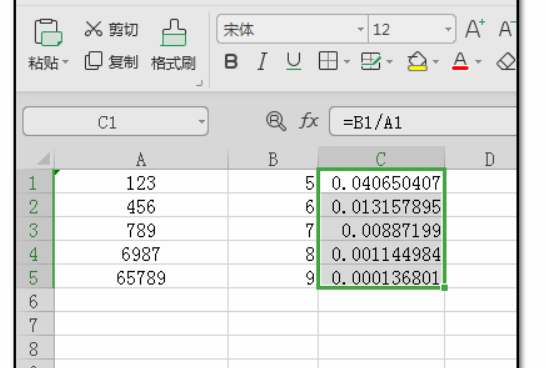Open the Name Box dropdown arrow
546x368 pixels.
[x=201, y=122]
